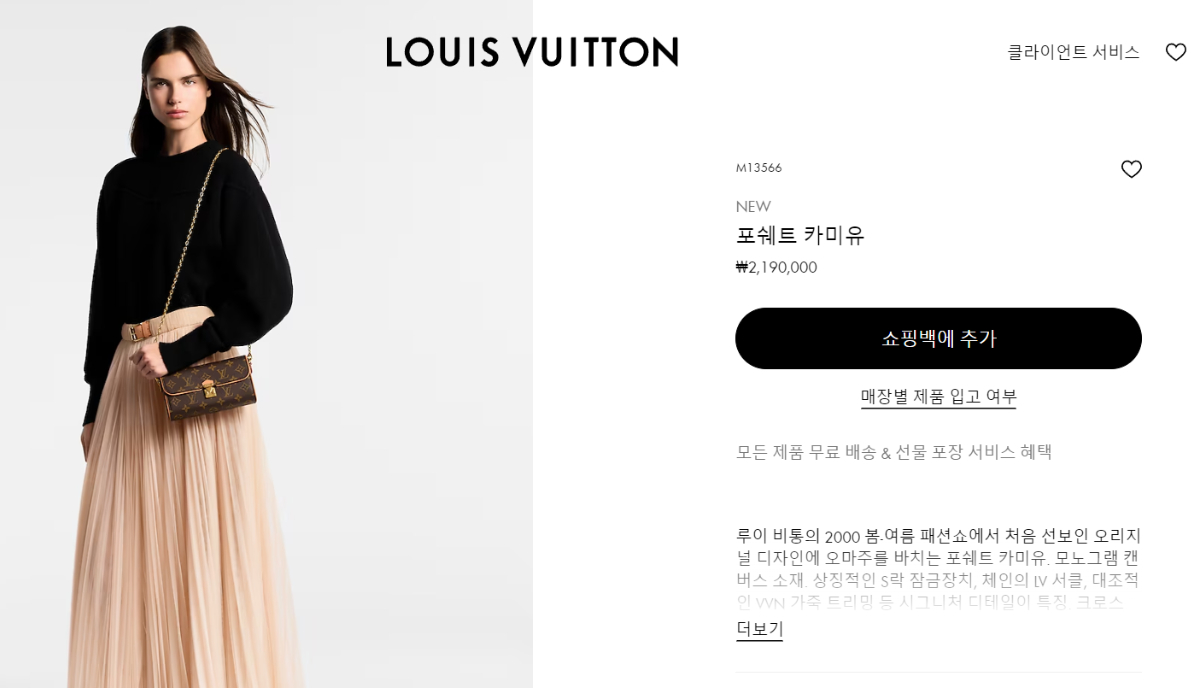Click the NEW label above product name
The height and width of the screenshot is (688, 1200).
click(753, 206)
